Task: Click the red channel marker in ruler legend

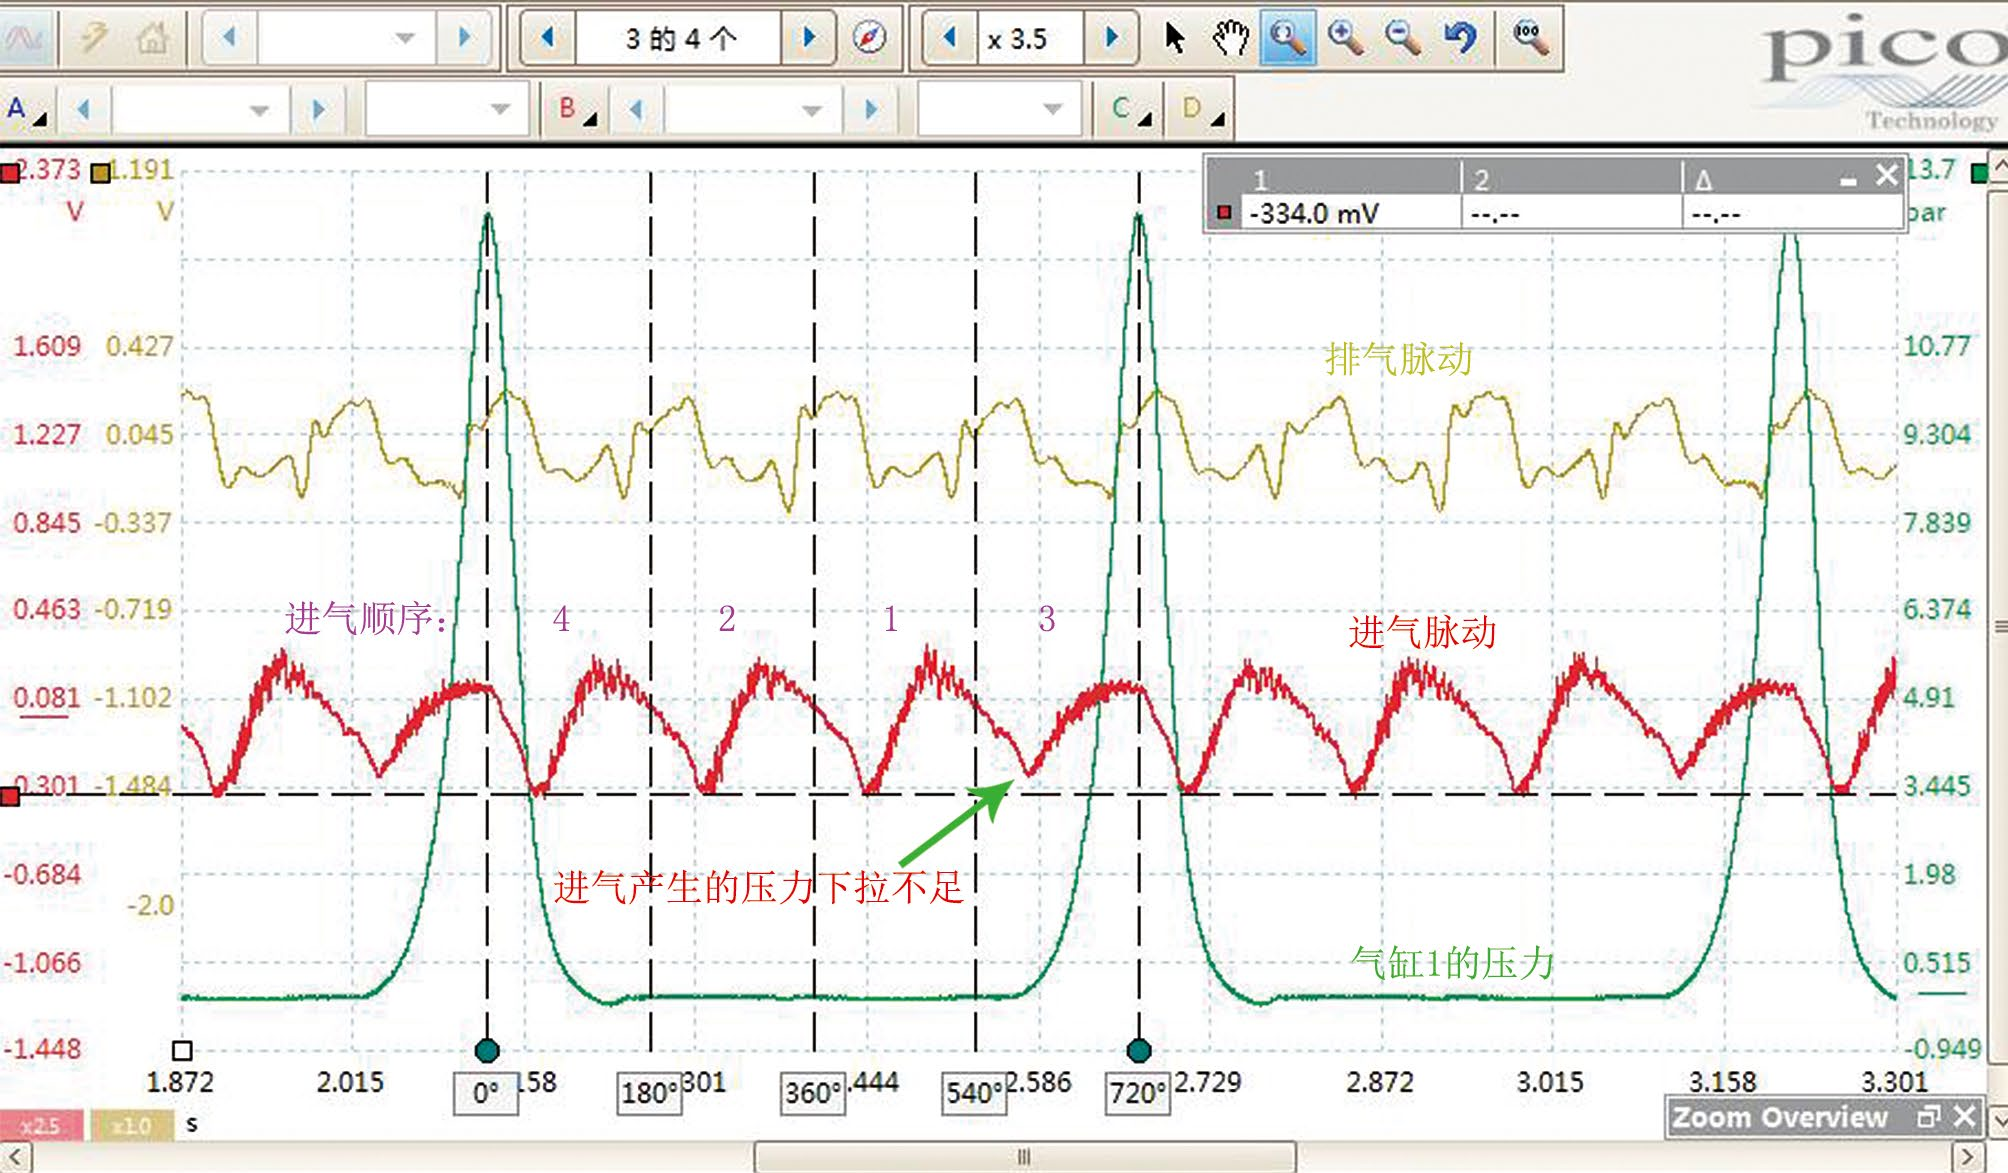Action: (x=1224, y=212)
